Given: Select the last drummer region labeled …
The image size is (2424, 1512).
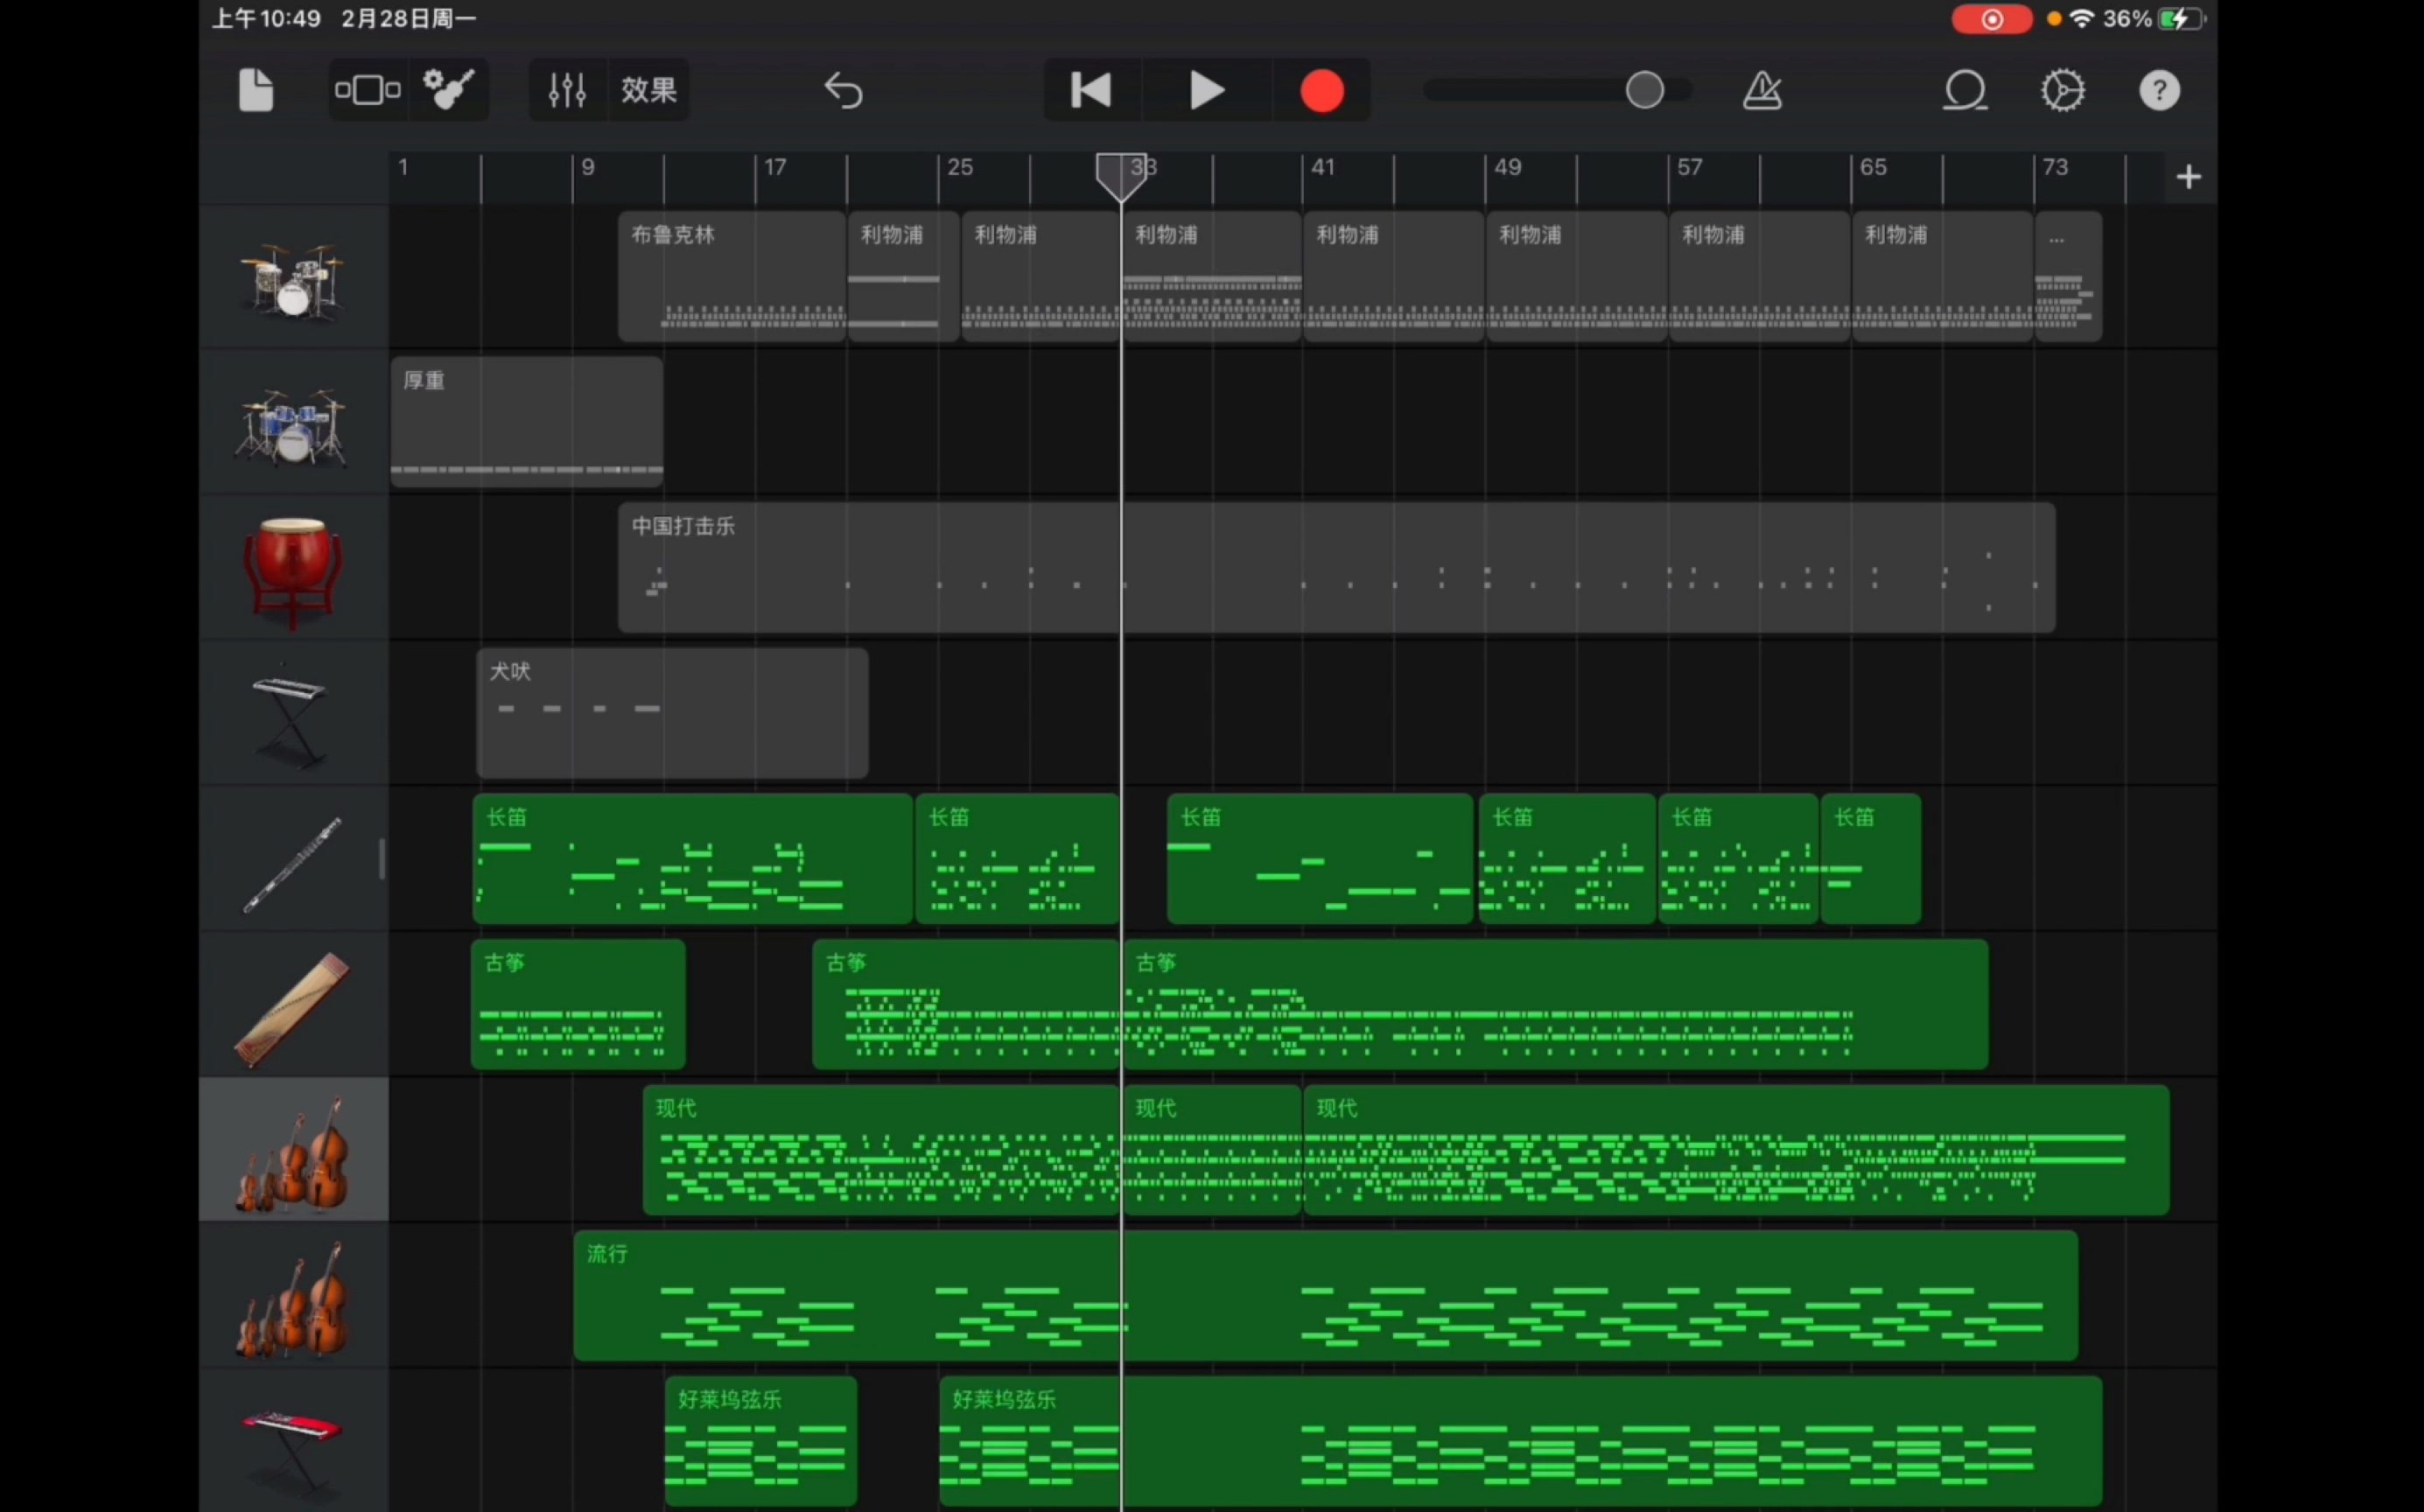Looking at the screenshot, I should coord(2068,277).
